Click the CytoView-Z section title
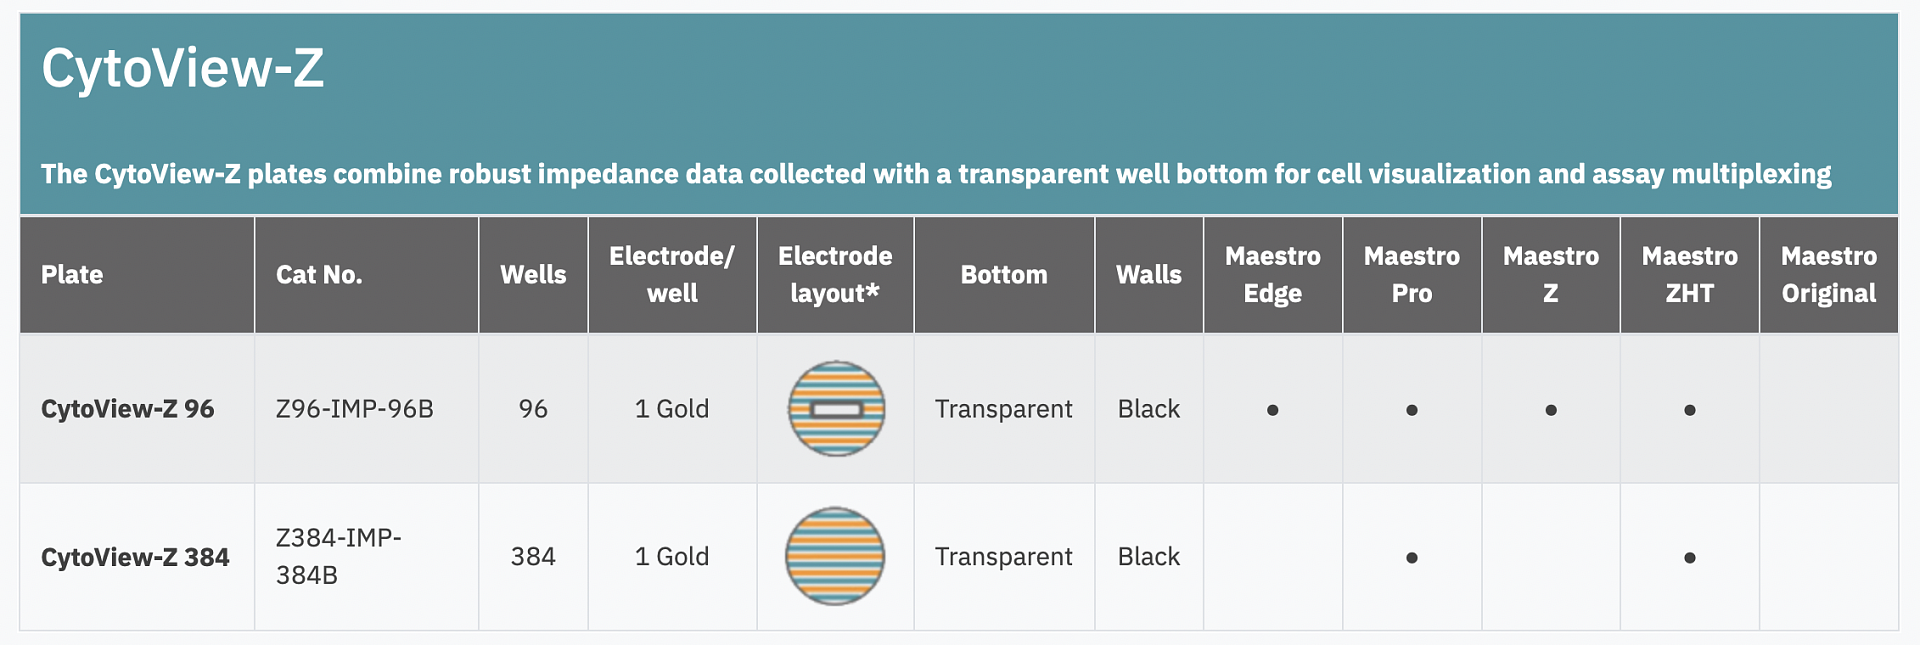 [182, 69]
